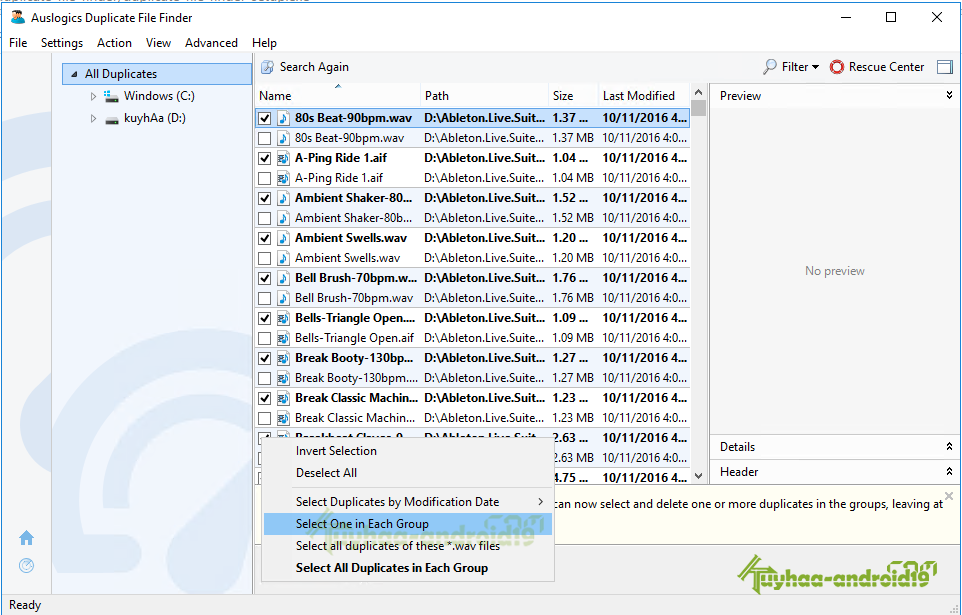This screenshot has height=615, width=962.
Task: Open the Advanced menu
Action: point(212,43)
